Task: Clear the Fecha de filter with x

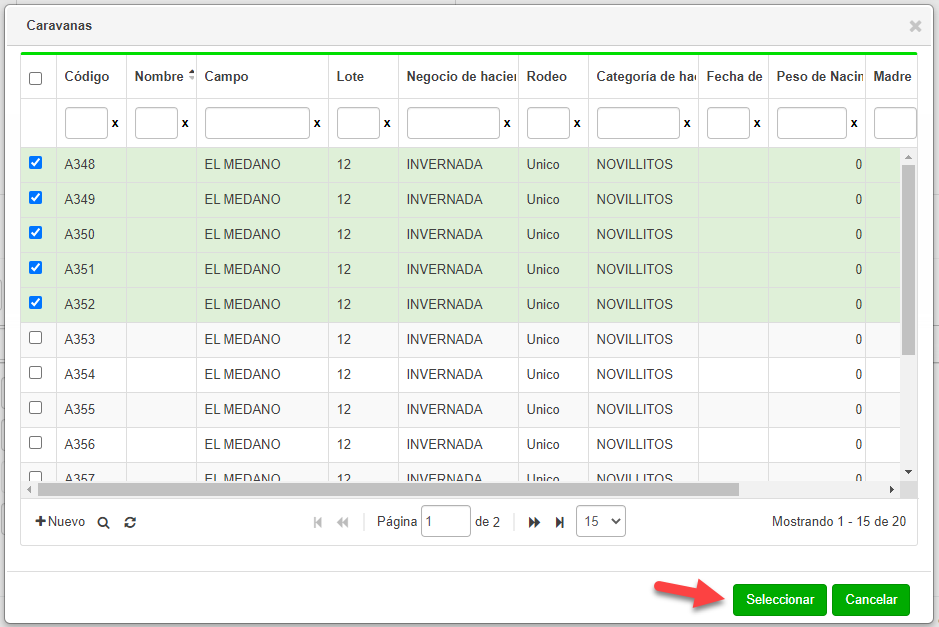Action: (x=757, y=123)
